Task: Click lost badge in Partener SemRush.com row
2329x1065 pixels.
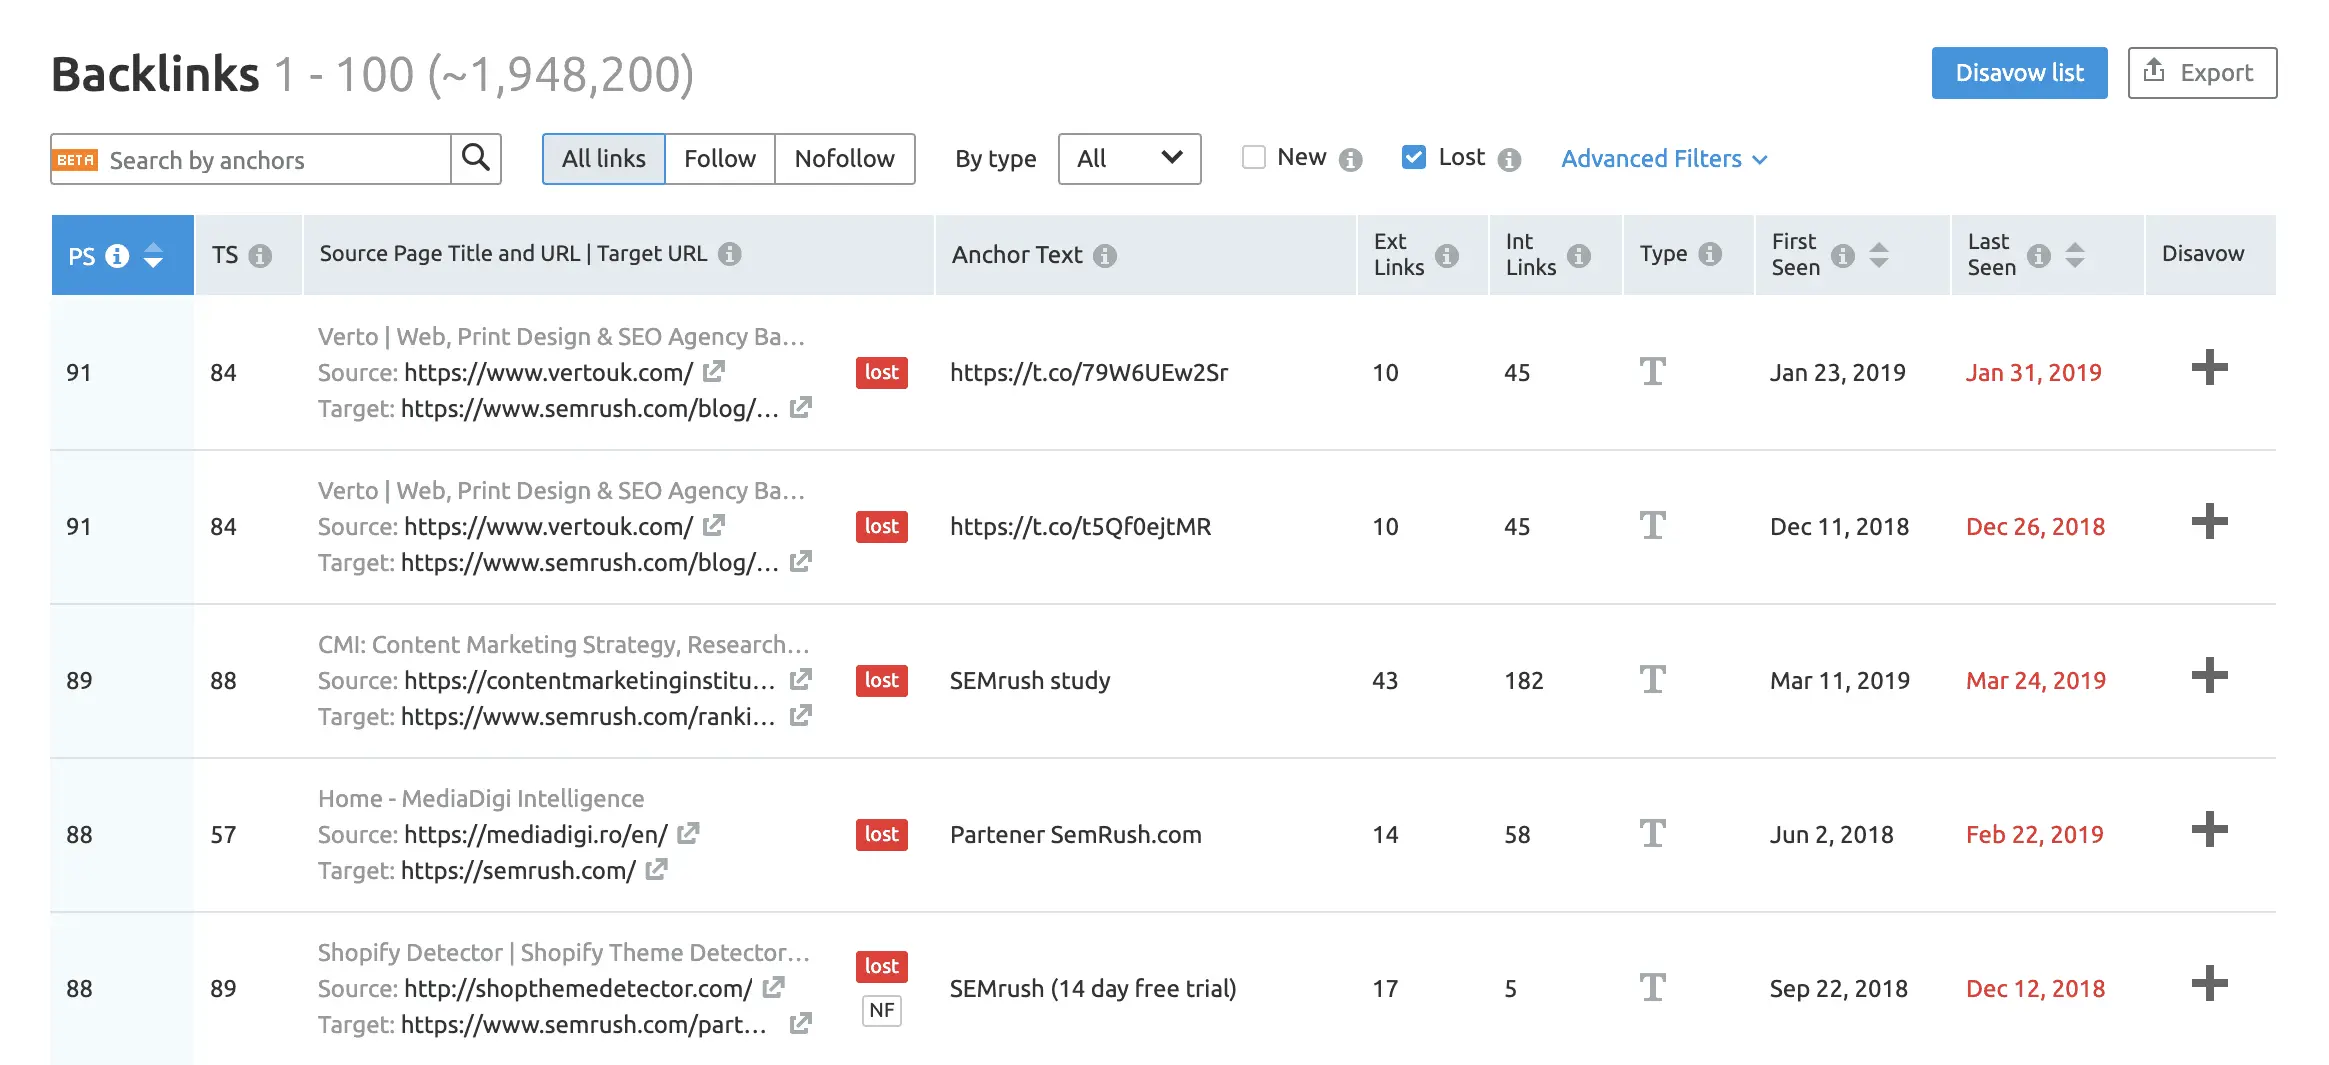Action: [x=881, y=834]
